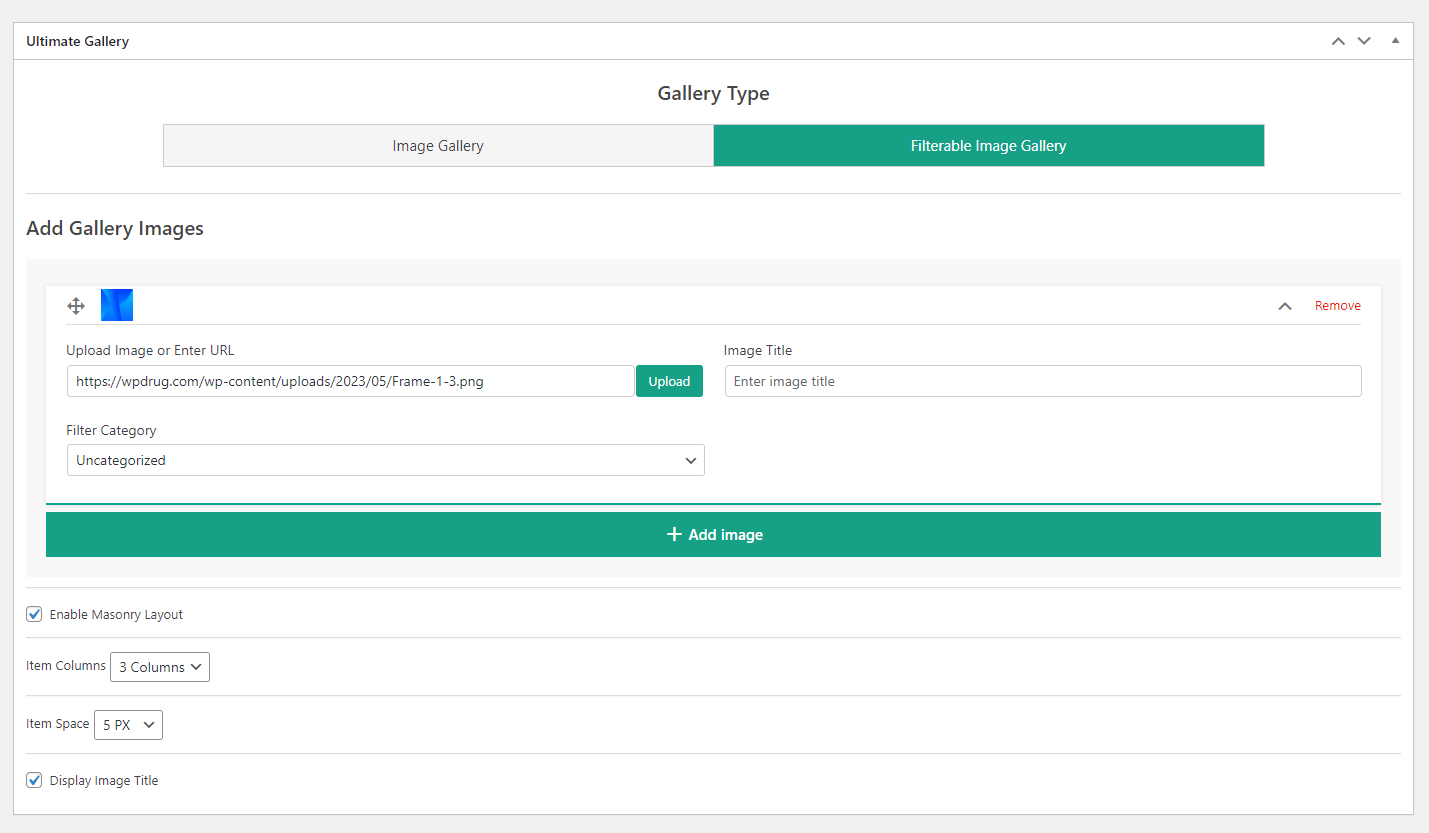Click the Add image button
This screenshot has height=833, width=1429.
[713, 535]
